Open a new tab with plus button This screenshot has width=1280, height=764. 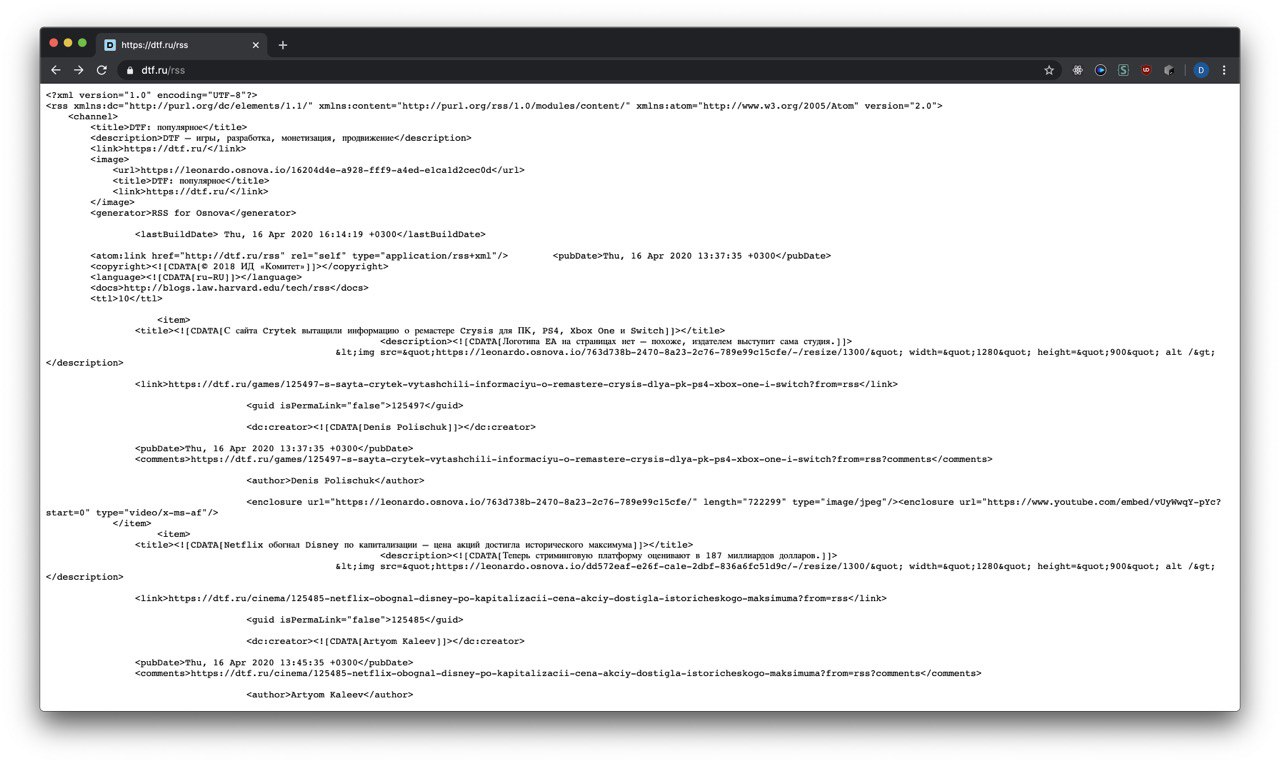283,45
